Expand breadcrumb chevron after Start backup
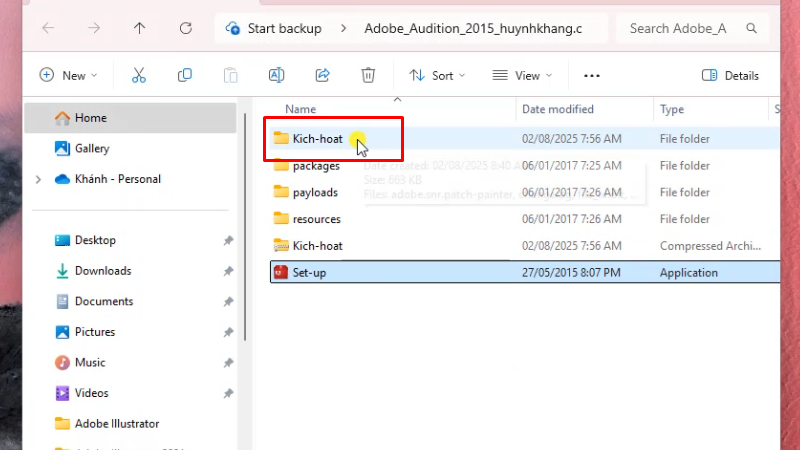 (343, 29)
